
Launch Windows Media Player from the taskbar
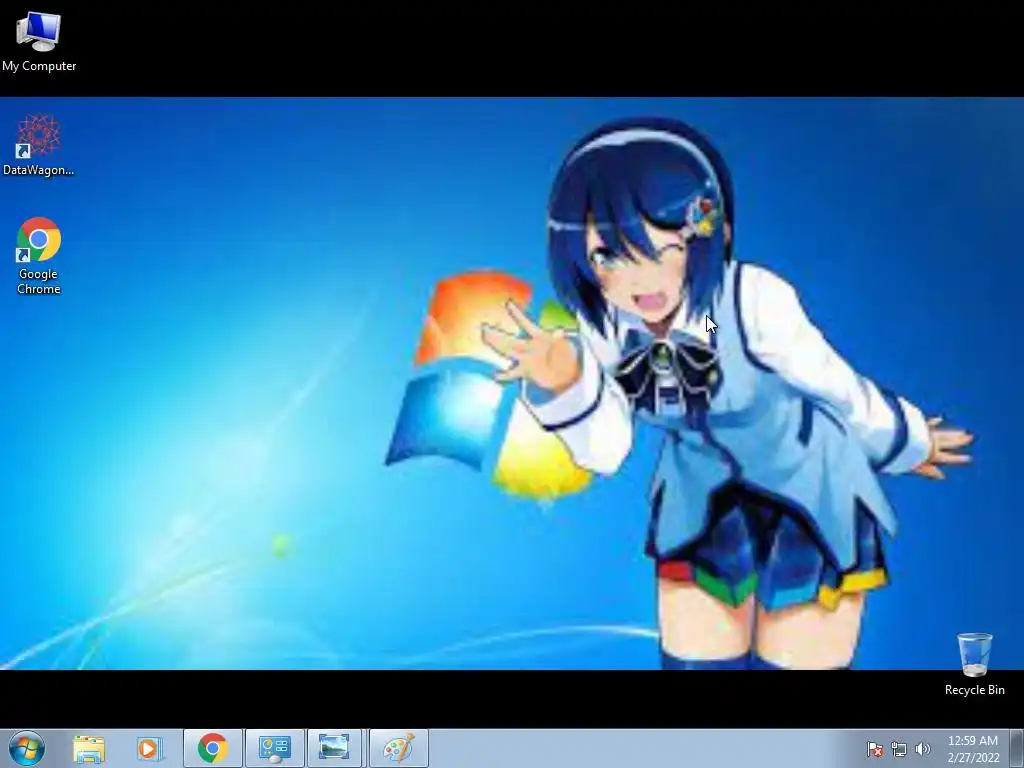150,748
